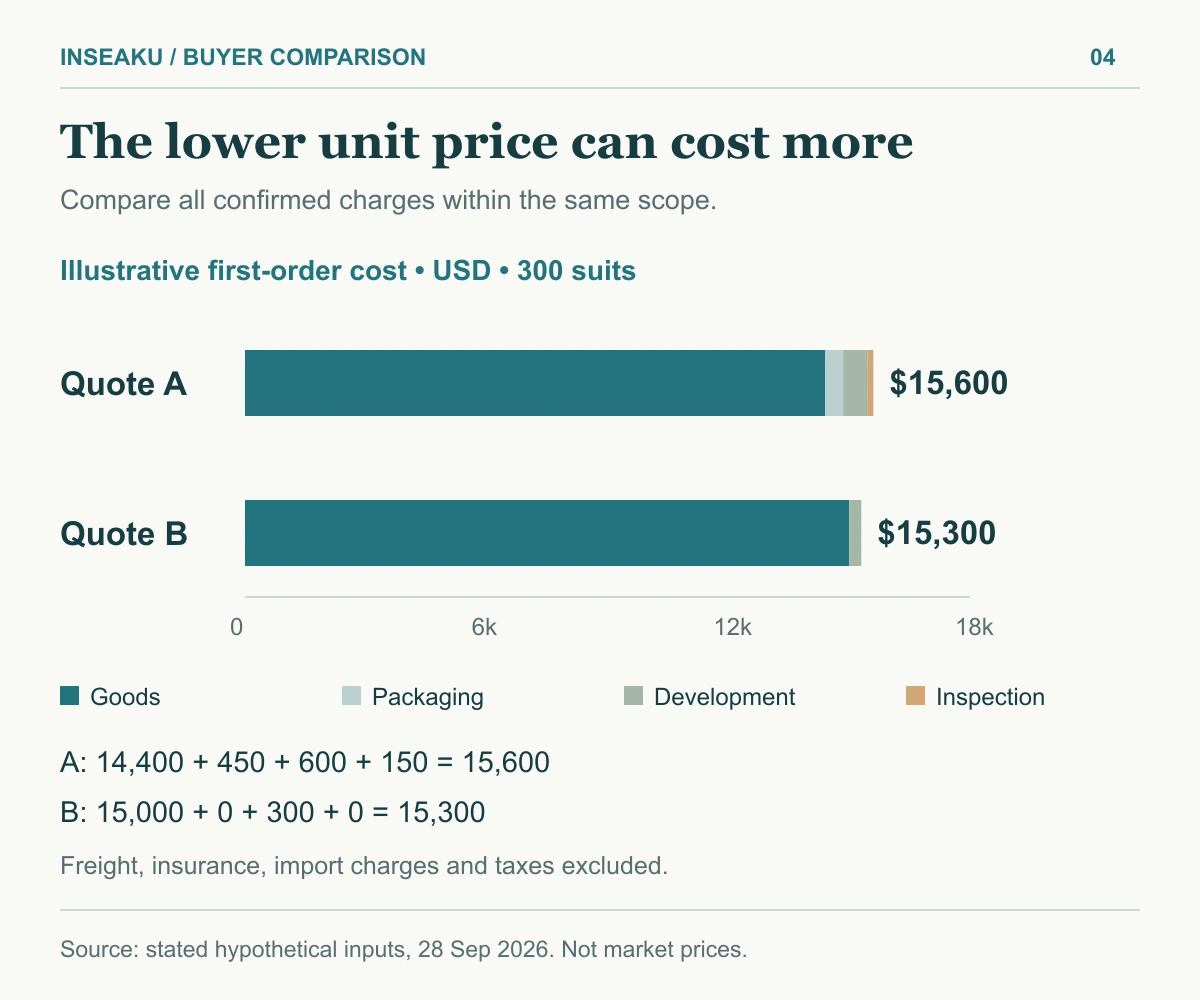Screen dimensions: 1200x1000
Task: Click the source footnote text
Action: [x=404, y=949]
